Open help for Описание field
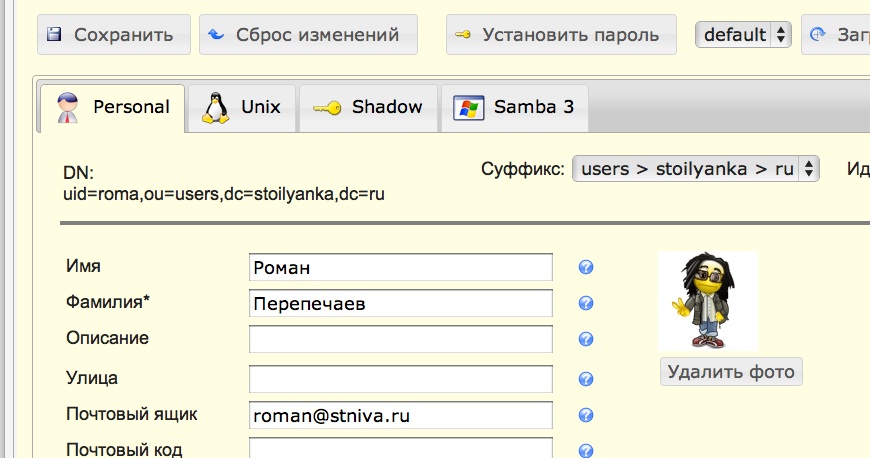The image size is (870, 458). (587, 341)
